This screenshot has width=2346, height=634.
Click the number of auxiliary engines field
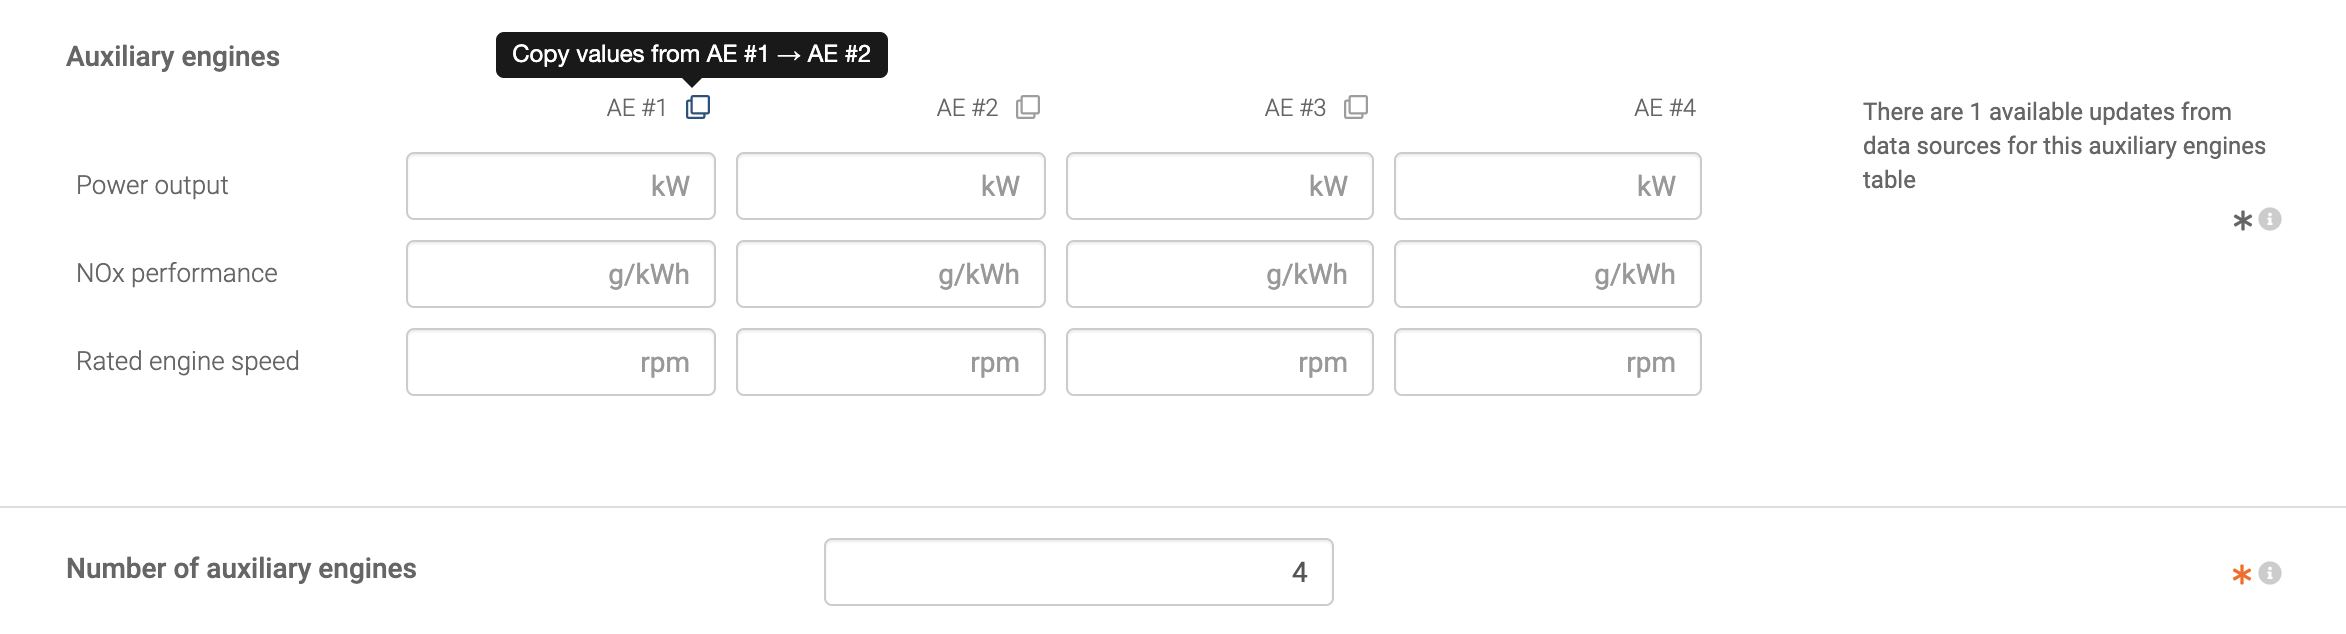point(1079,572)
